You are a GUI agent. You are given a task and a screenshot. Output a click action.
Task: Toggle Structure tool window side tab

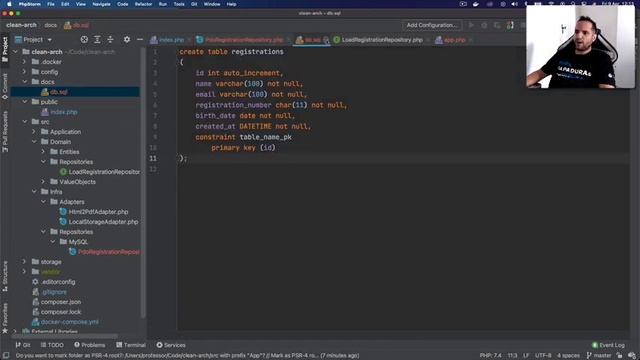[x=5, y=276]
